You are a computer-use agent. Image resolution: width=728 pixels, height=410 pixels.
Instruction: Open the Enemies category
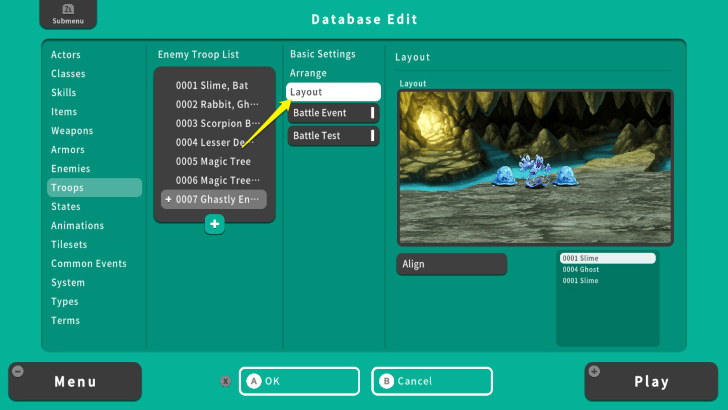(x=71, y=169)
